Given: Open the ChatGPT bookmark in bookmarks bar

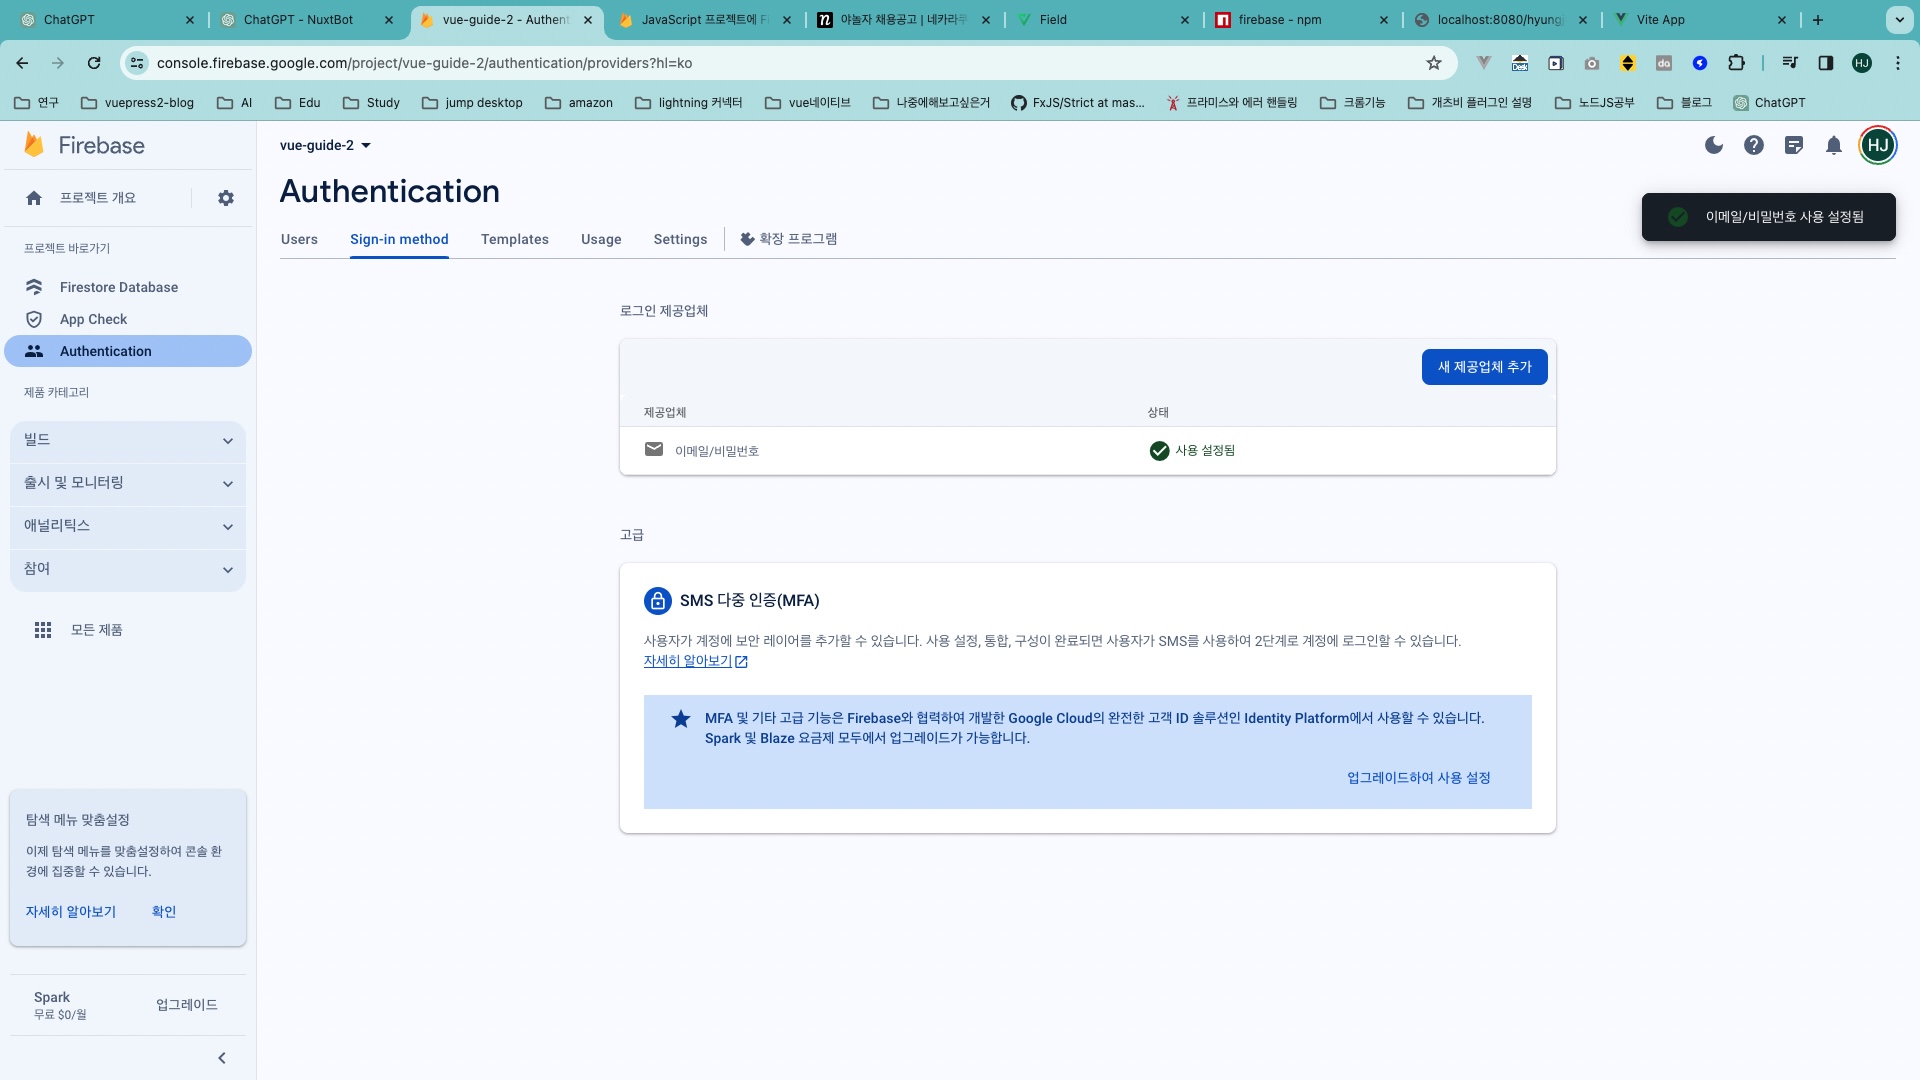Looking at the screenshot, I should click(x=1769, y=102).
